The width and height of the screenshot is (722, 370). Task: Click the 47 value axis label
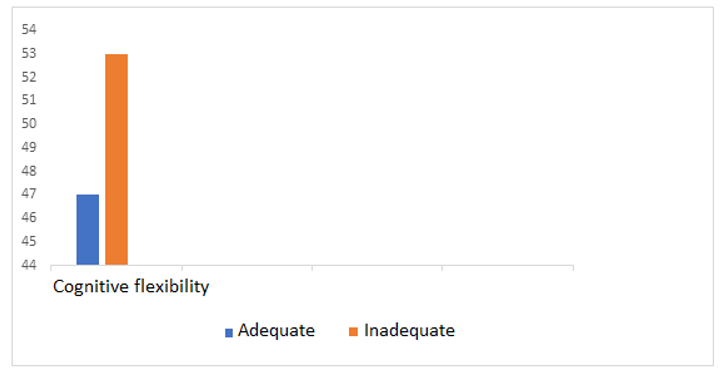[x=29, y=194]
